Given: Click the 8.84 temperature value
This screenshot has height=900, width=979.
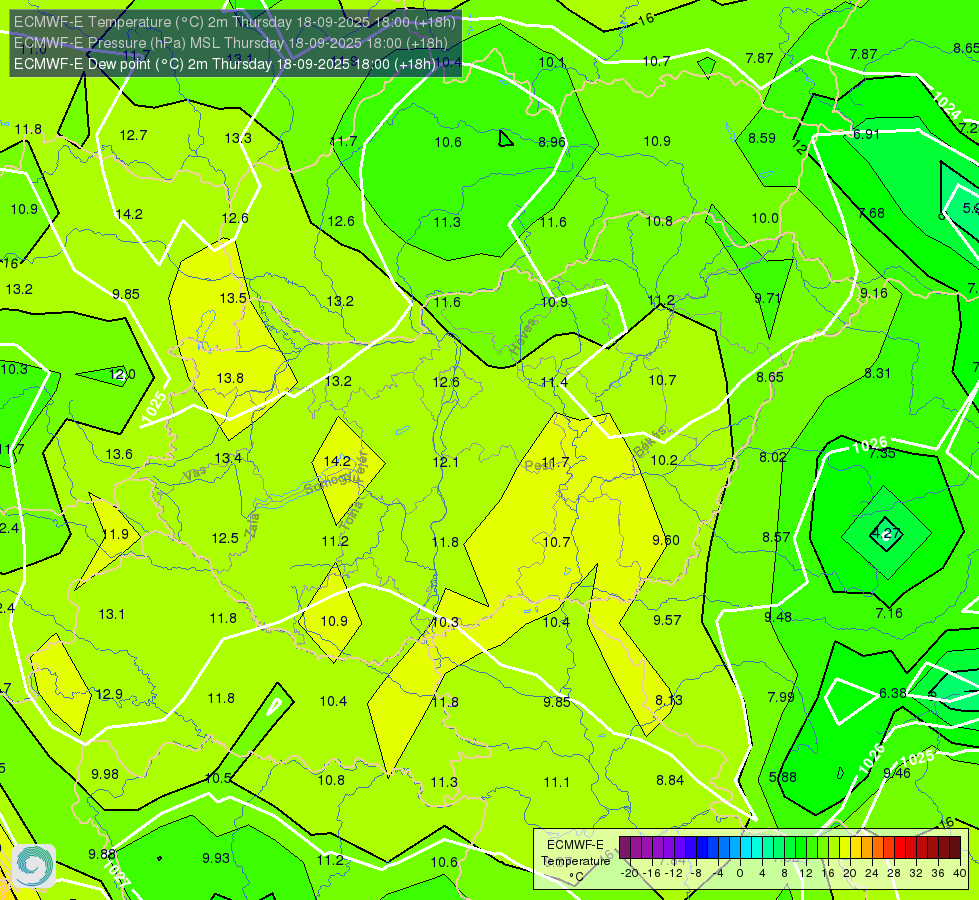Looking at the screenshot, I should click(x=670, y=780).
